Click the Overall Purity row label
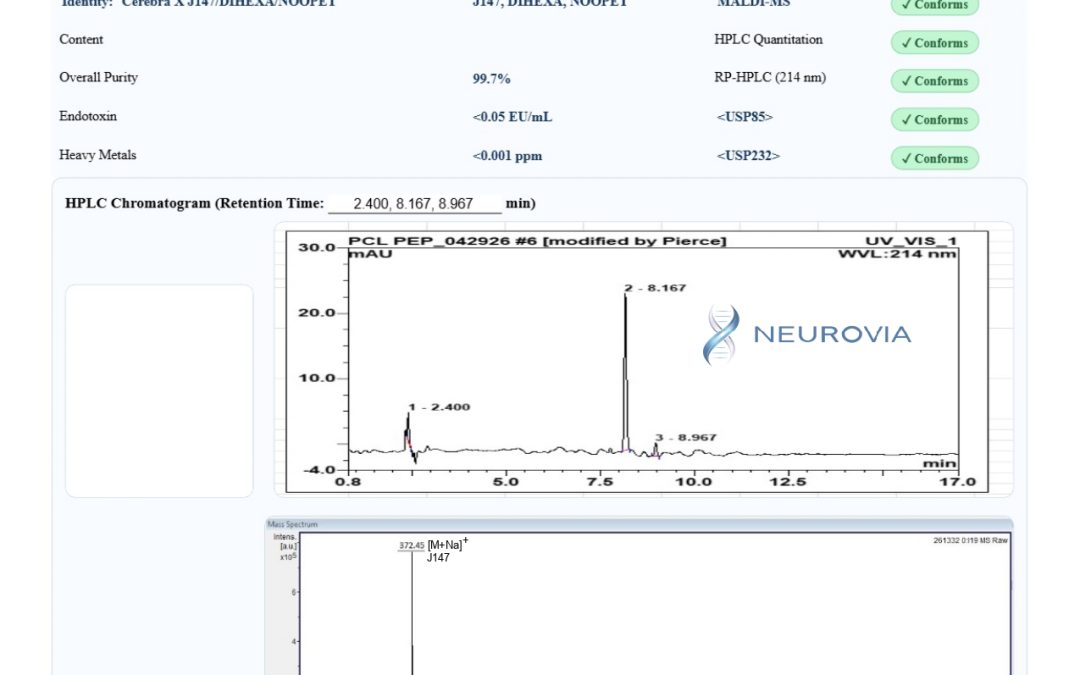 [x=98, y=77]
